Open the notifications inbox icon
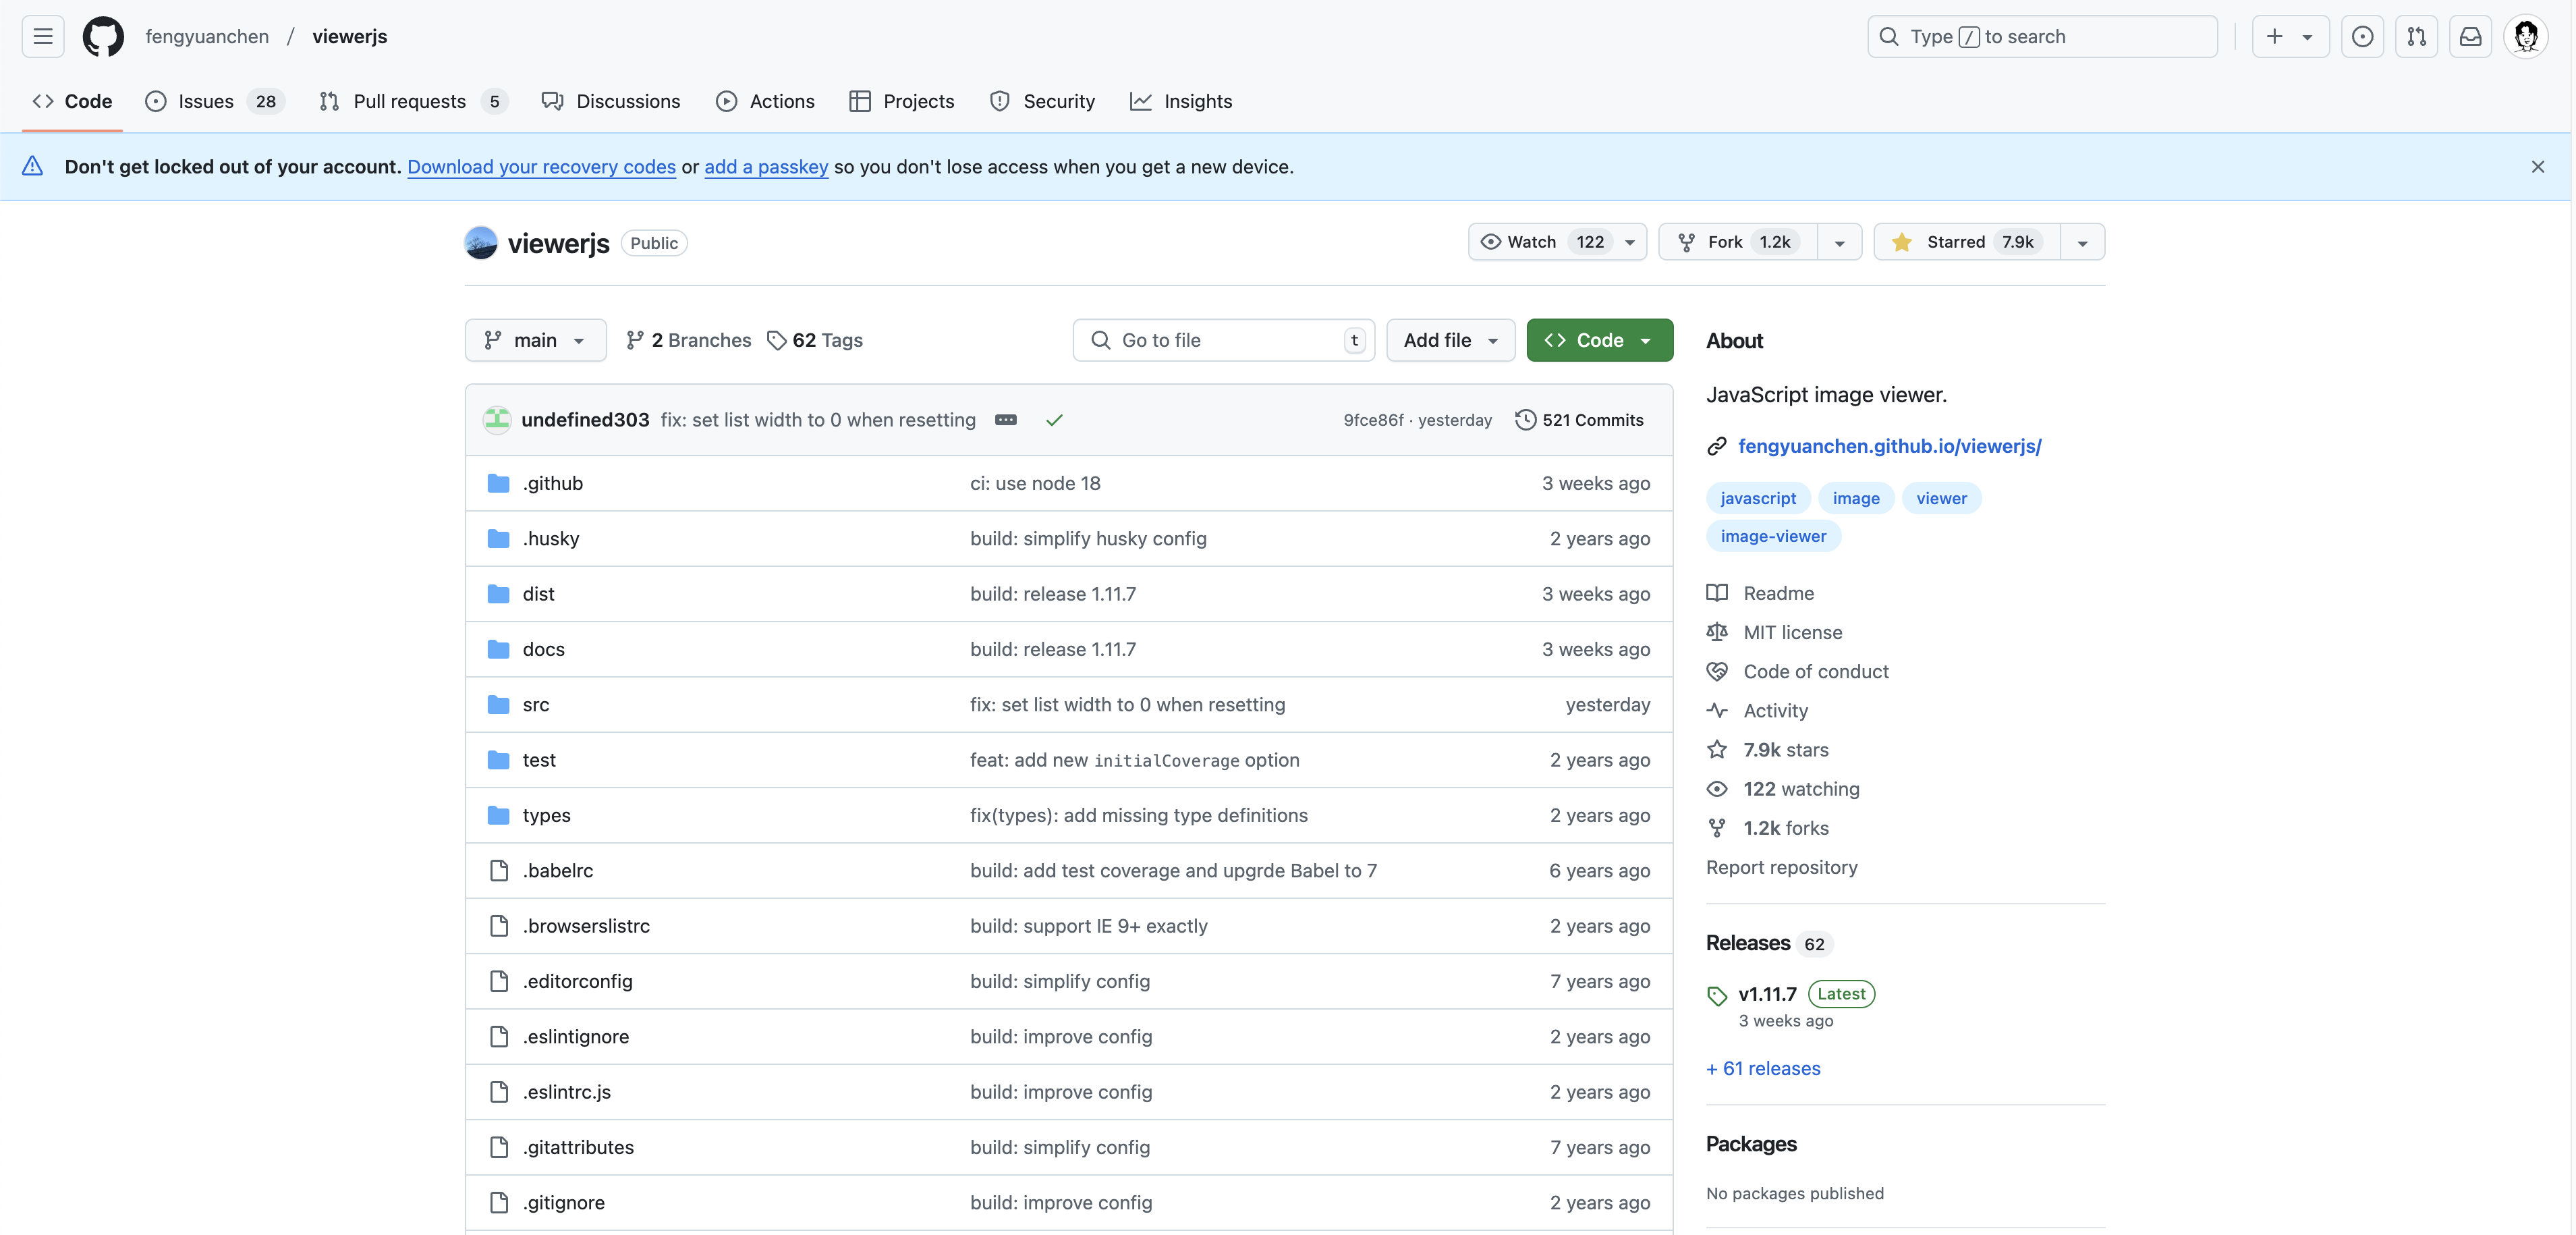This screenshot has width=2576, height=1235. 2470,36
